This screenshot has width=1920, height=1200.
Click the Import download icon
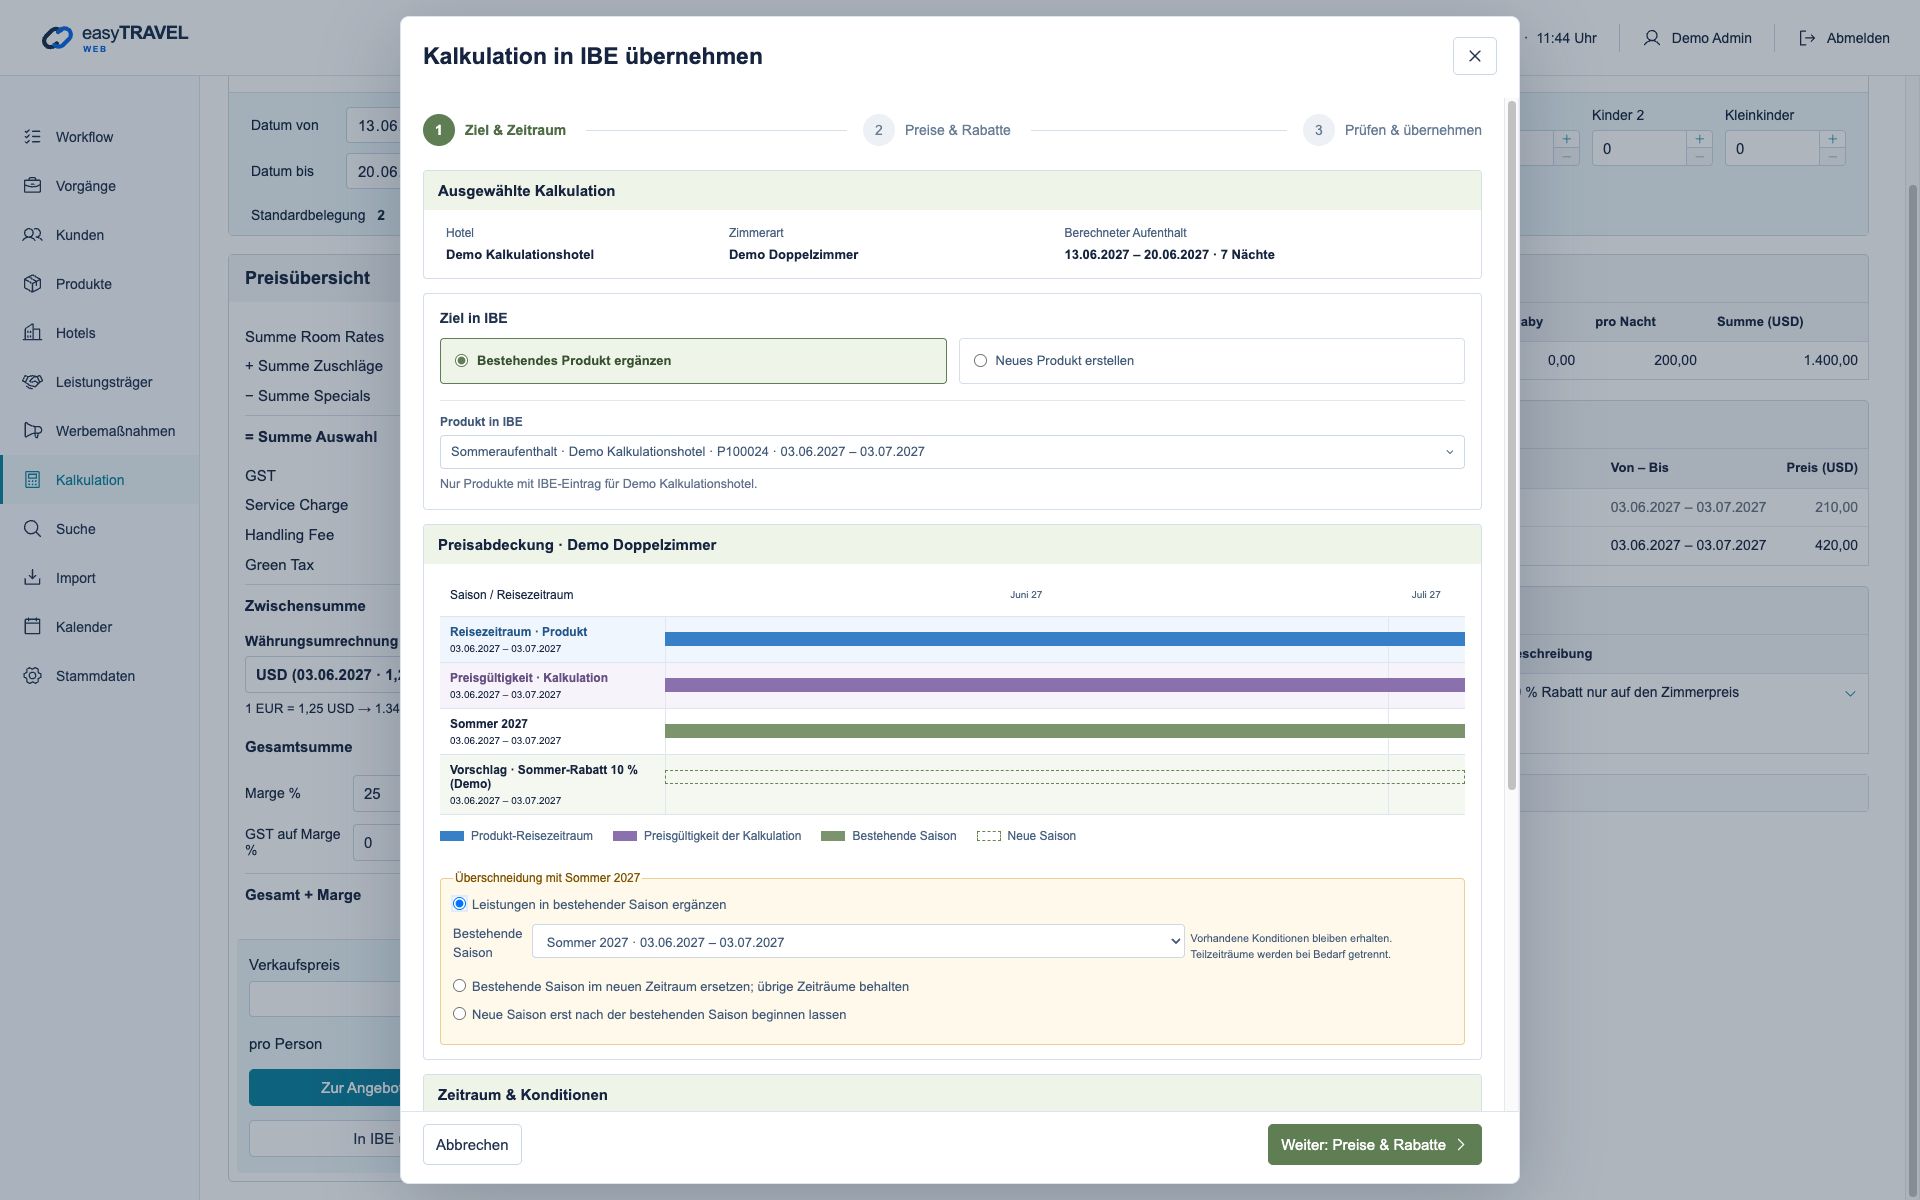pyautogui.click(x=32, y=578)
